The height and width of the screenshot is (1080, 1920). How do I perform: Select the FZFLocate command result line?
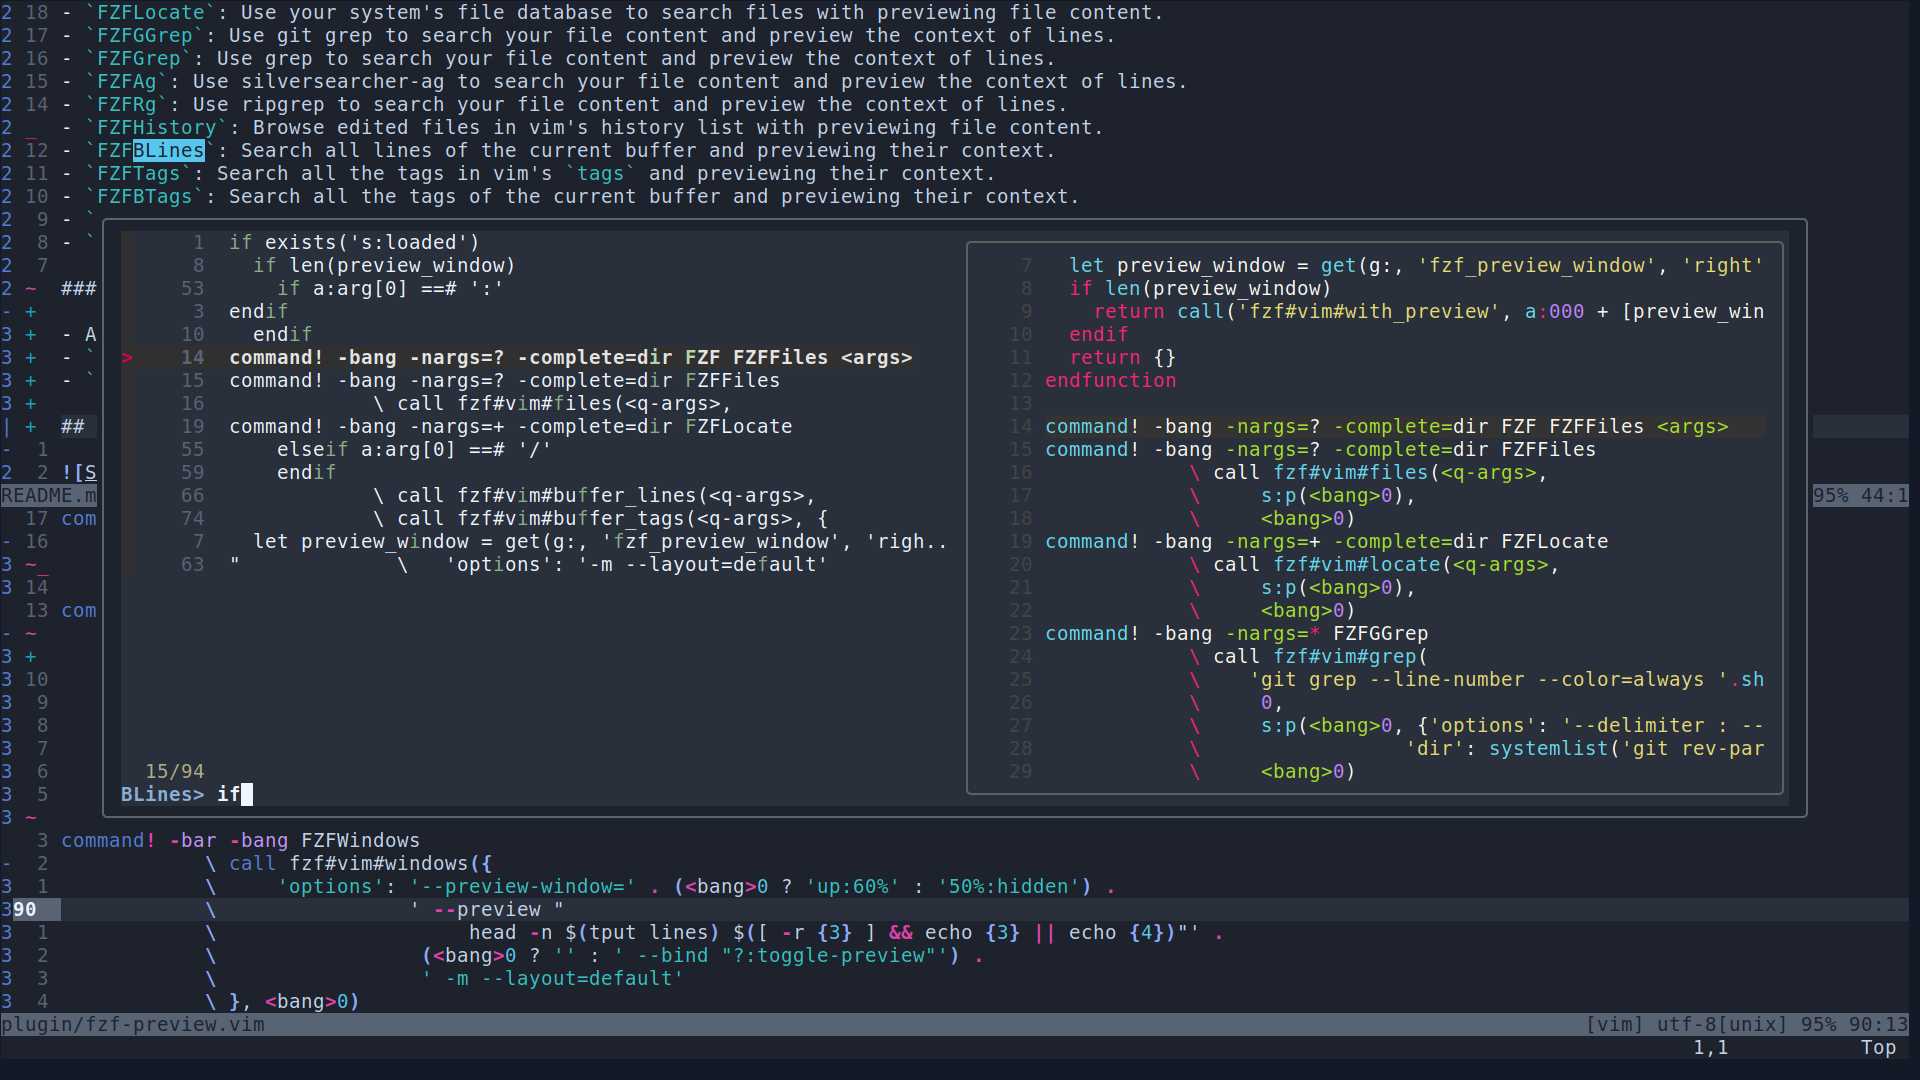tap(510, 427)
